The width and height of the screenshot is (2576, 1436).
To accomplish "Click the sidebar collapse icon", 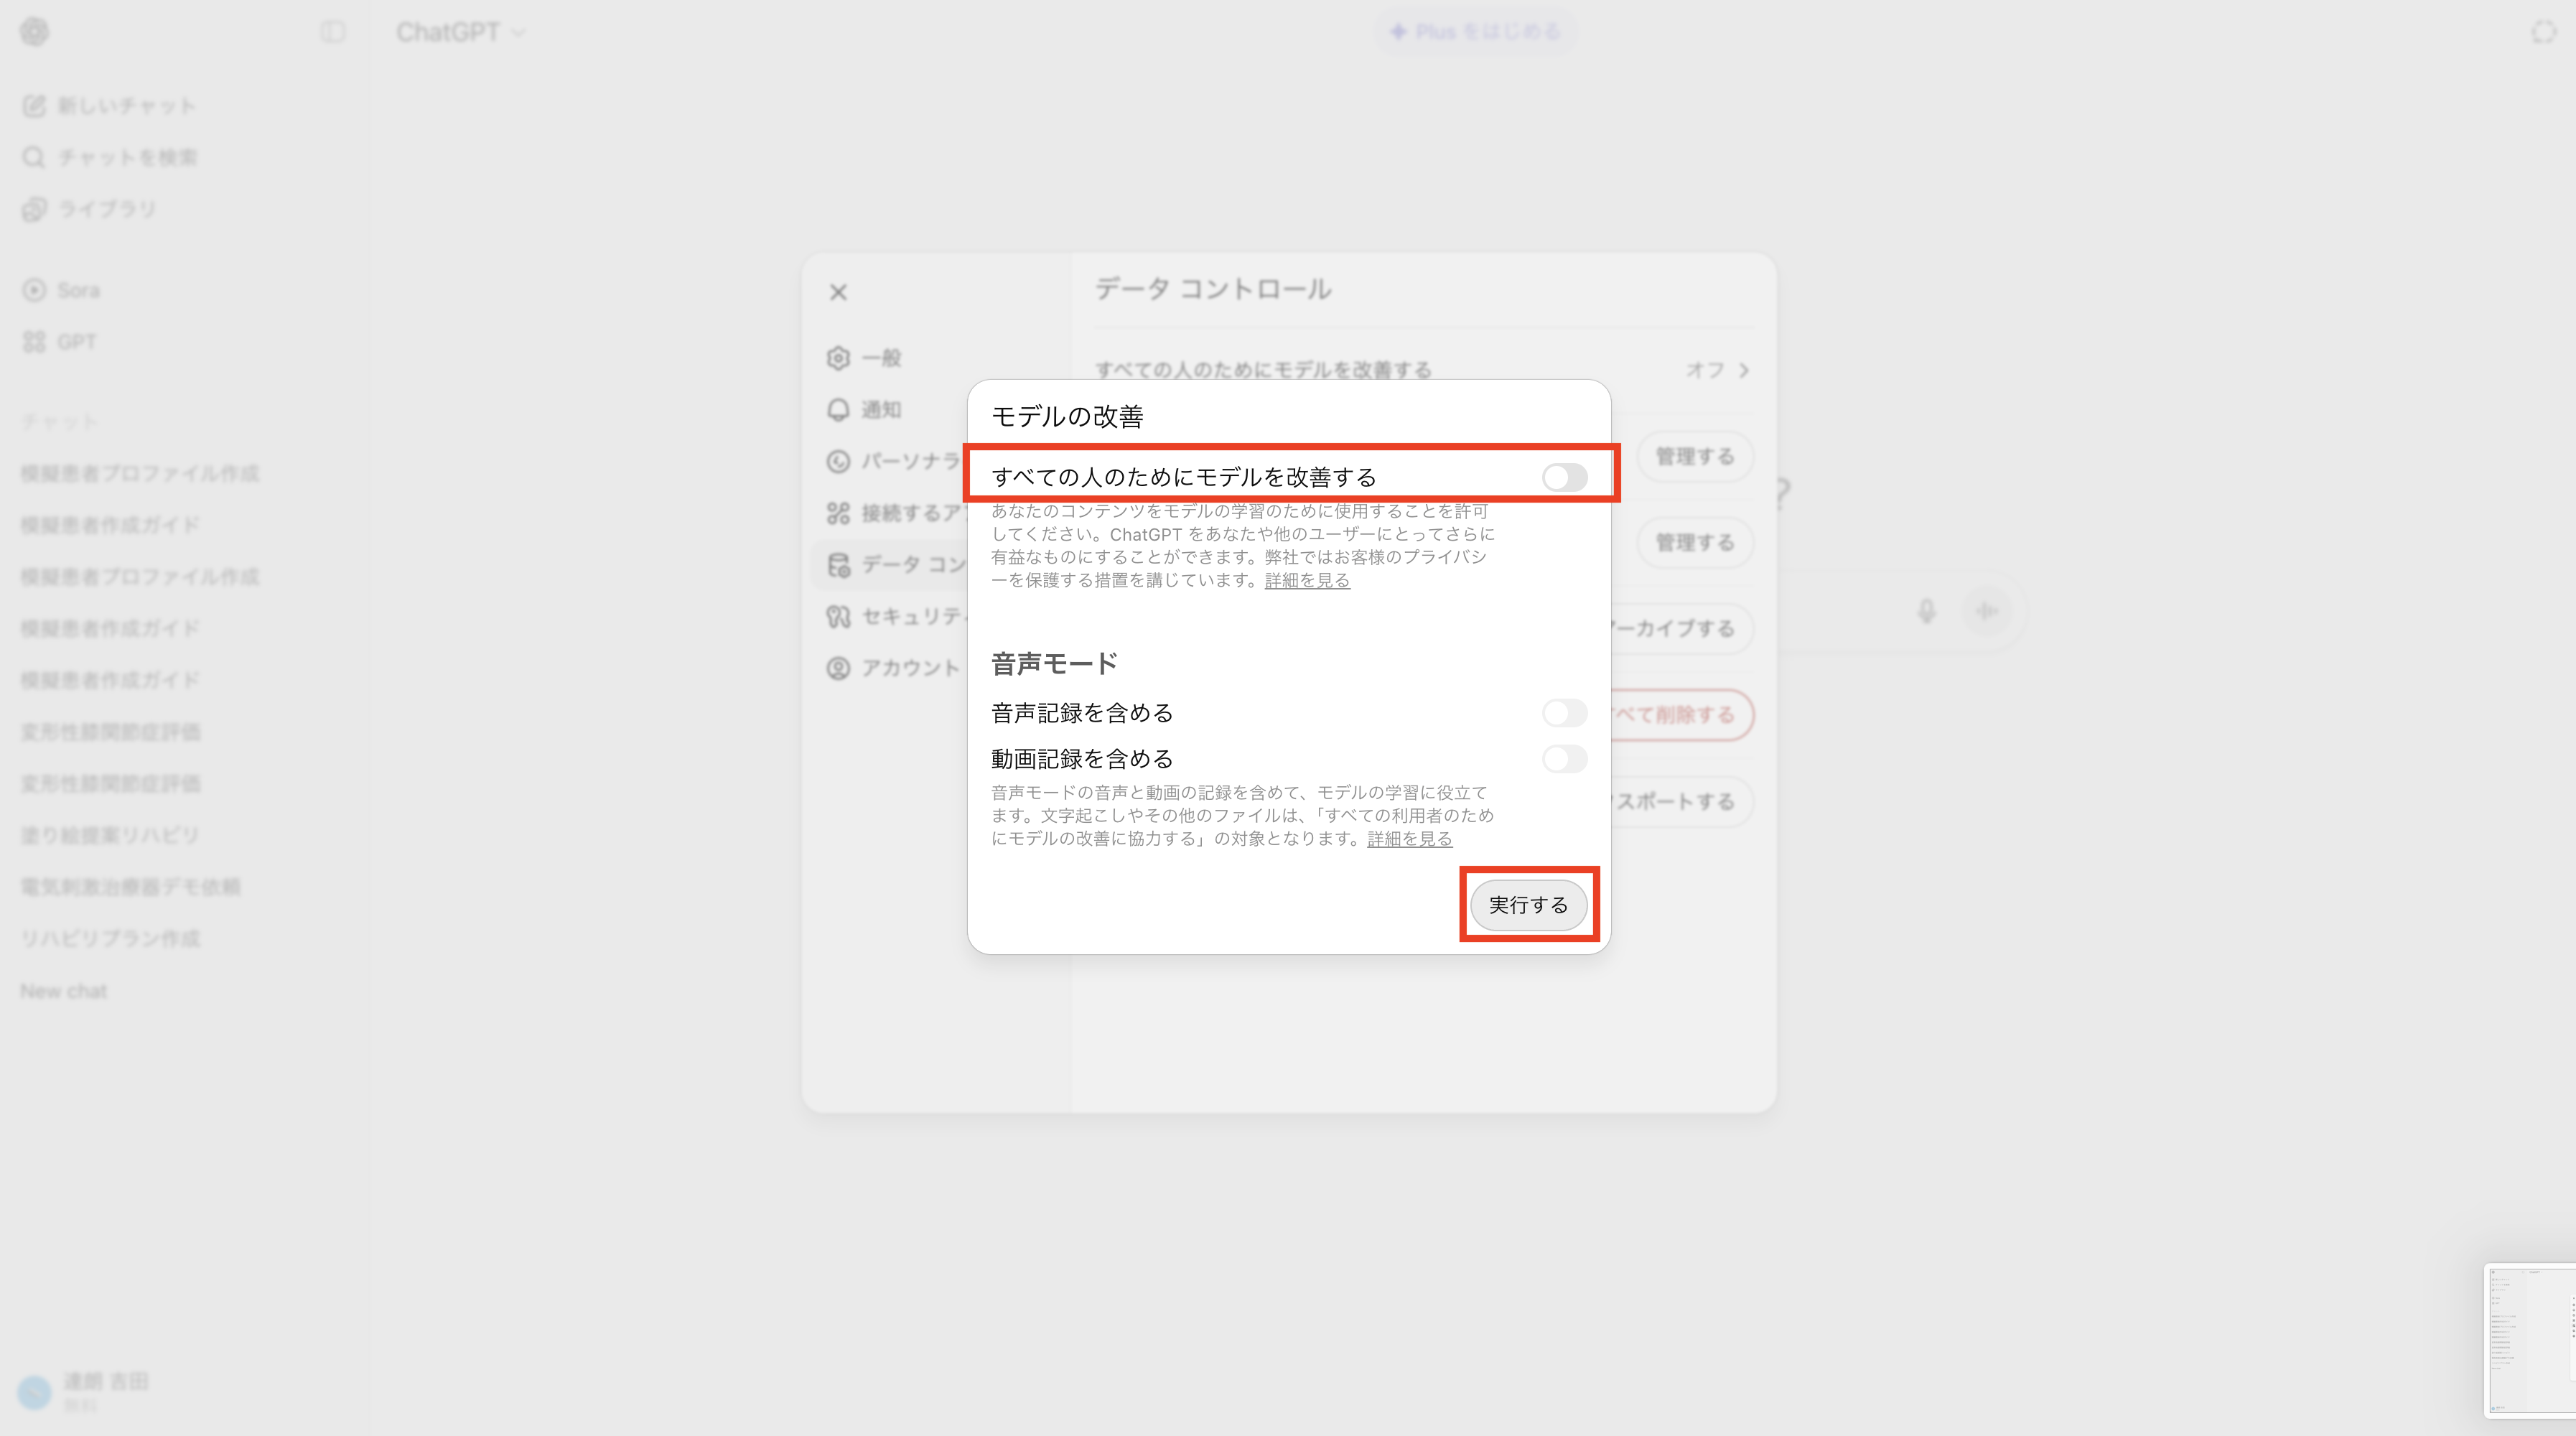I will [x=333, y=32].
